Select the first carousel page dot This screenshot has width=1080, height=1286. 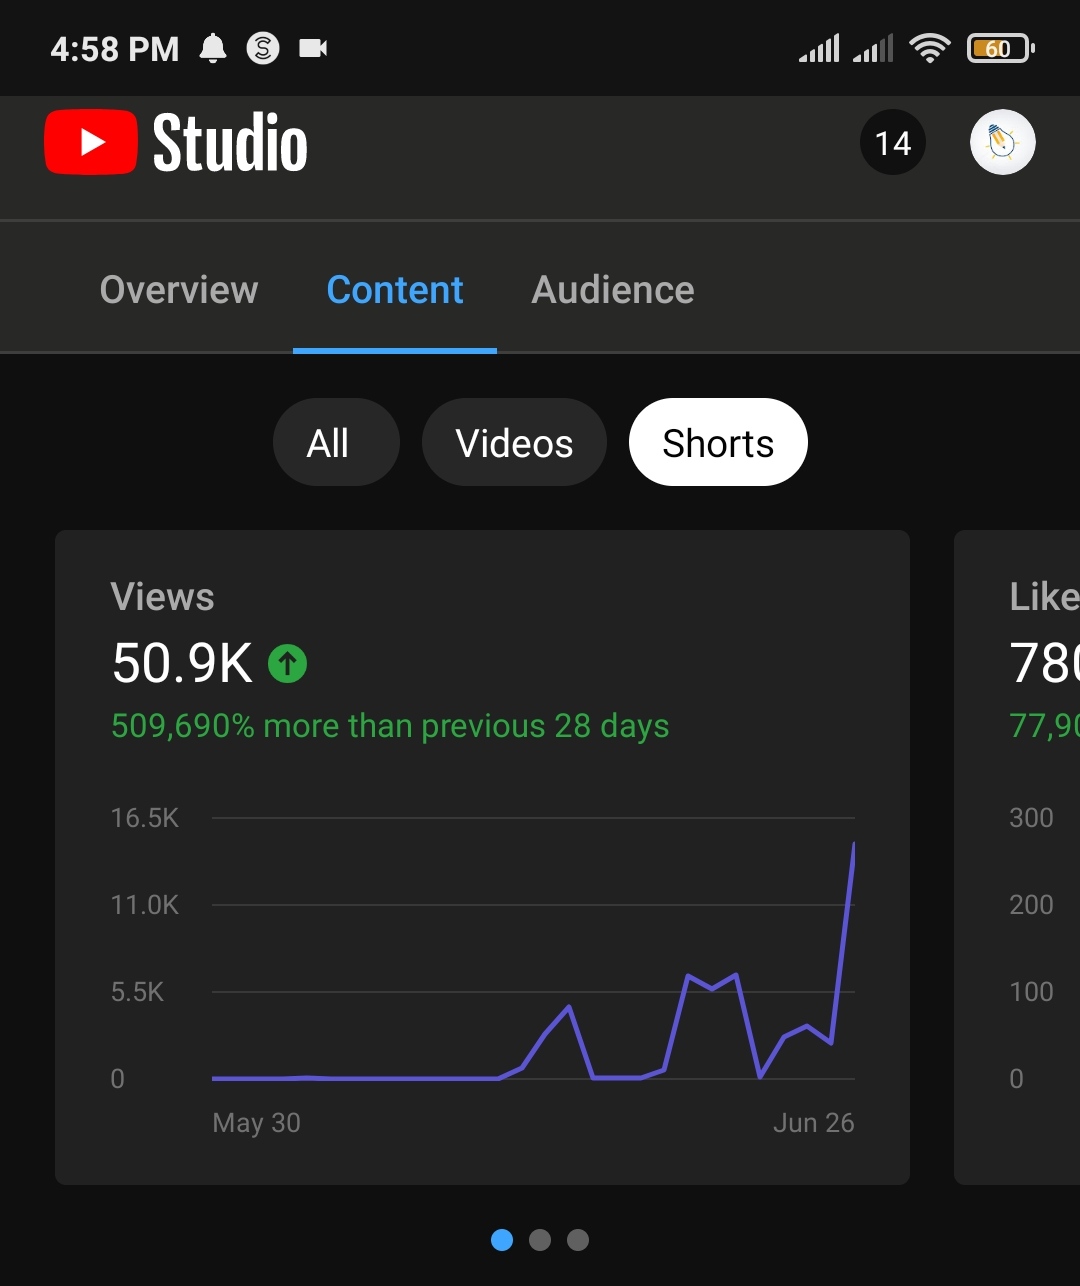[502, 1240]
